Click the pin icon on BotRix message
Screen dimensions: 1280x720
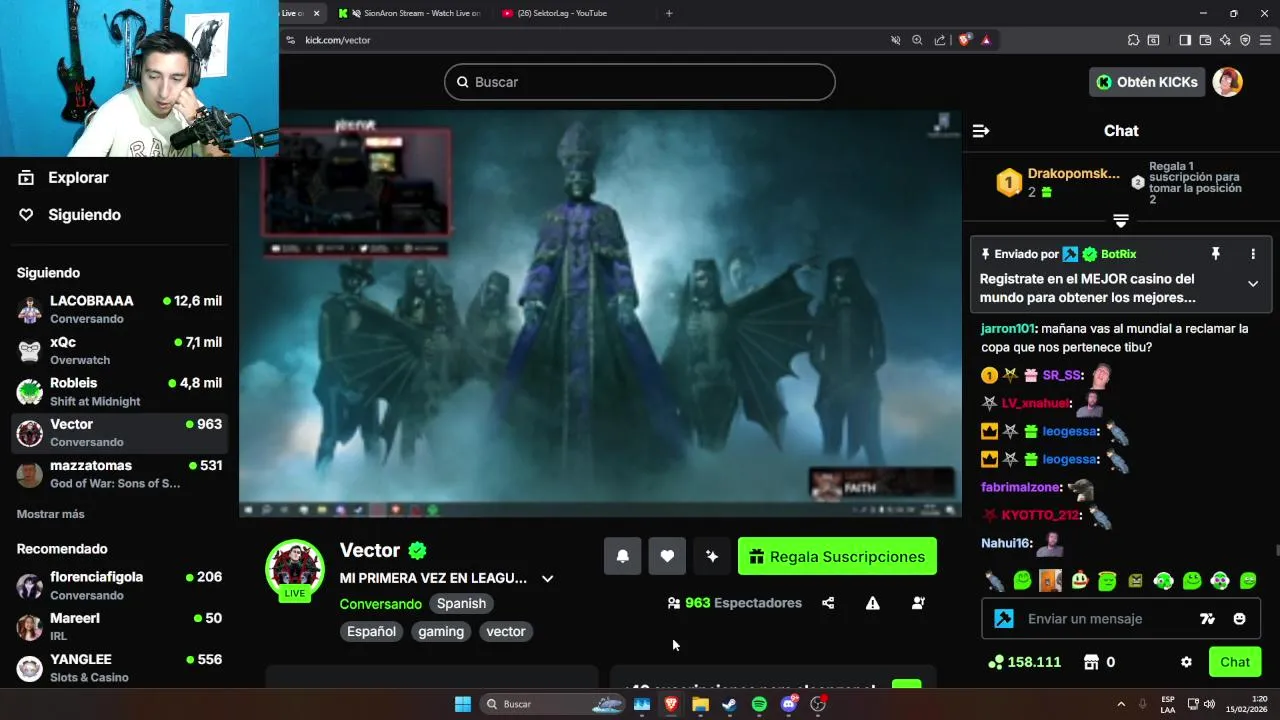pos(1216,254)
